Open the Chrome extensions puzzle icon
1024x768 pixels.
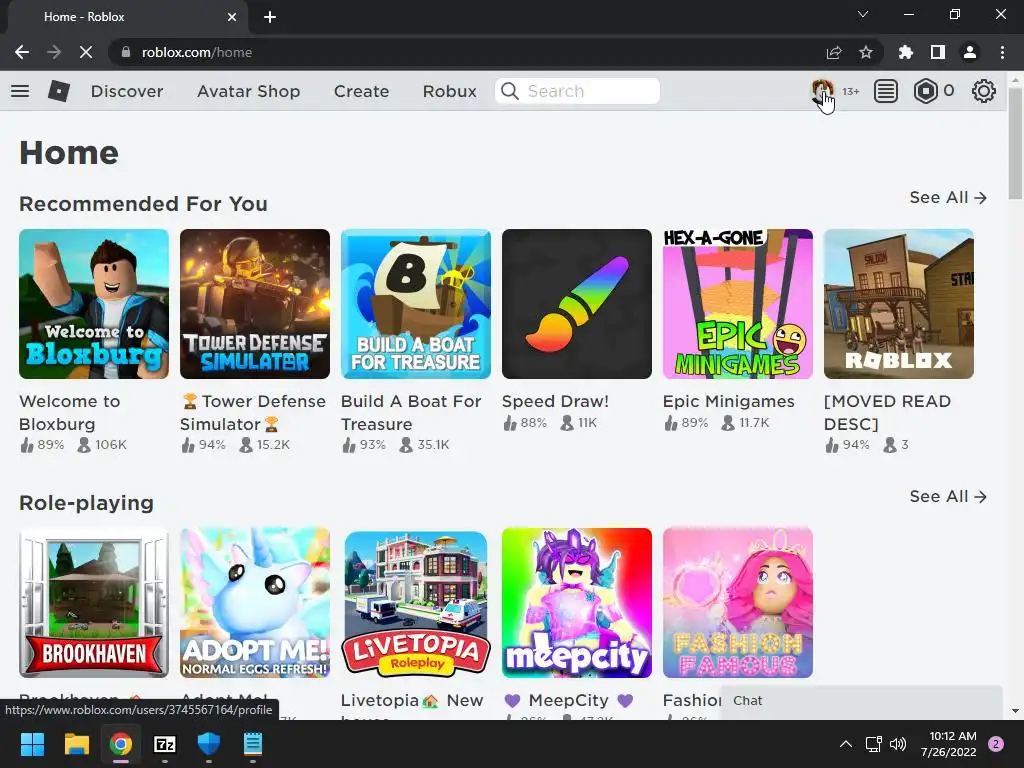(x=906, y=52)
